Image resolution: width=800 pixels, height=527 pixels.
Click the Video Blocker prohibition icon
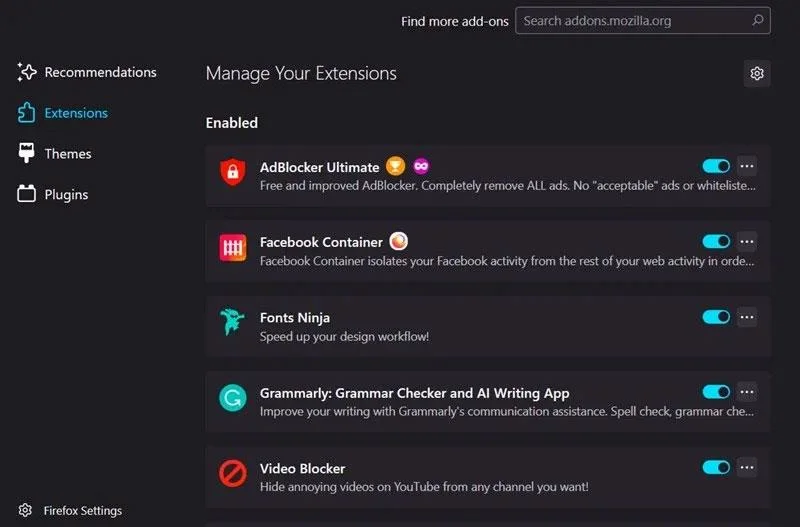233,473
